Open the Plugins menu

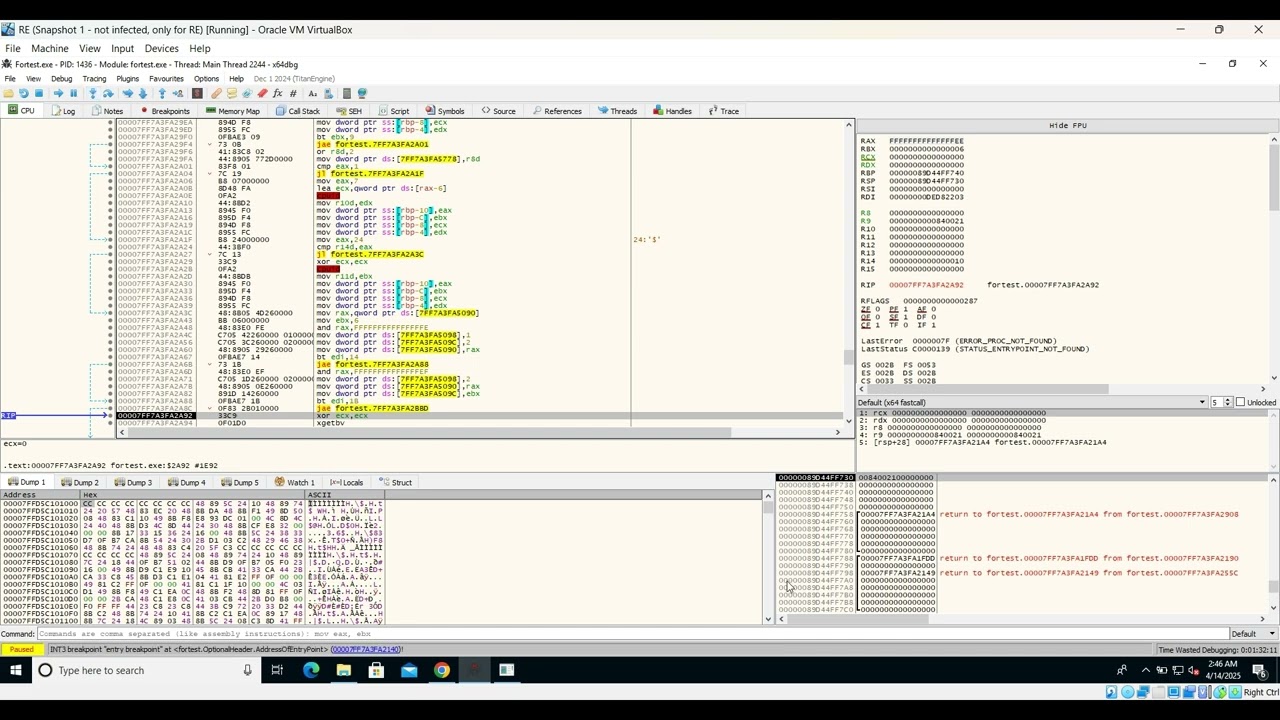point(127,79)
